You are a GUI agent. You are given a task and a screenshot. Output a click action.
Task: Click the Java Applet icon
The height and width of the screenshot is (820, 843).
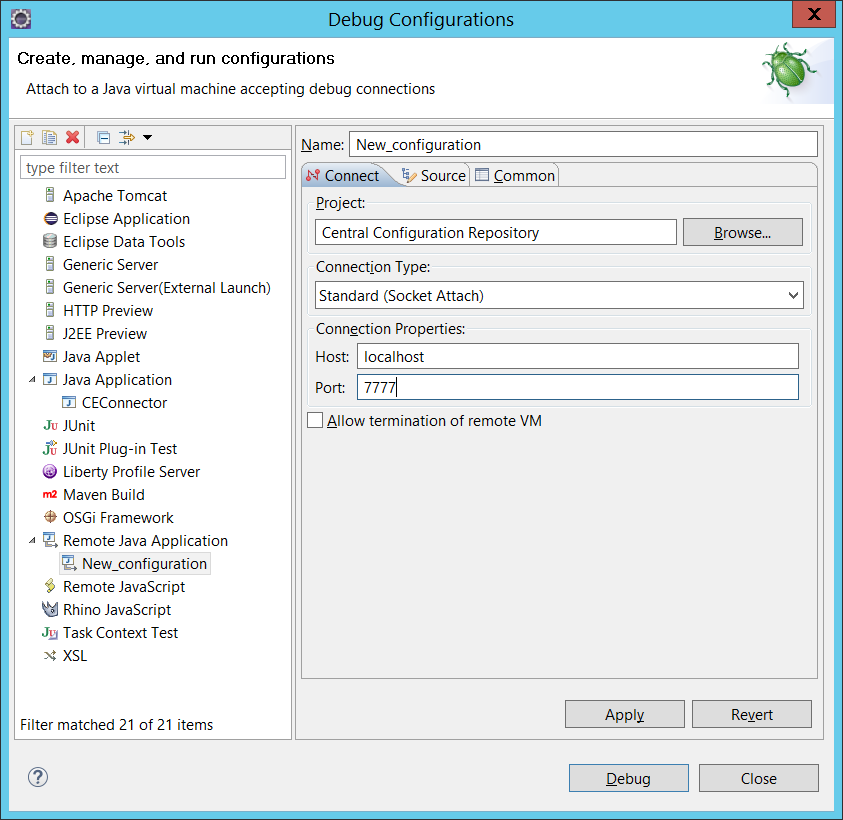click(x=50, y=356)
